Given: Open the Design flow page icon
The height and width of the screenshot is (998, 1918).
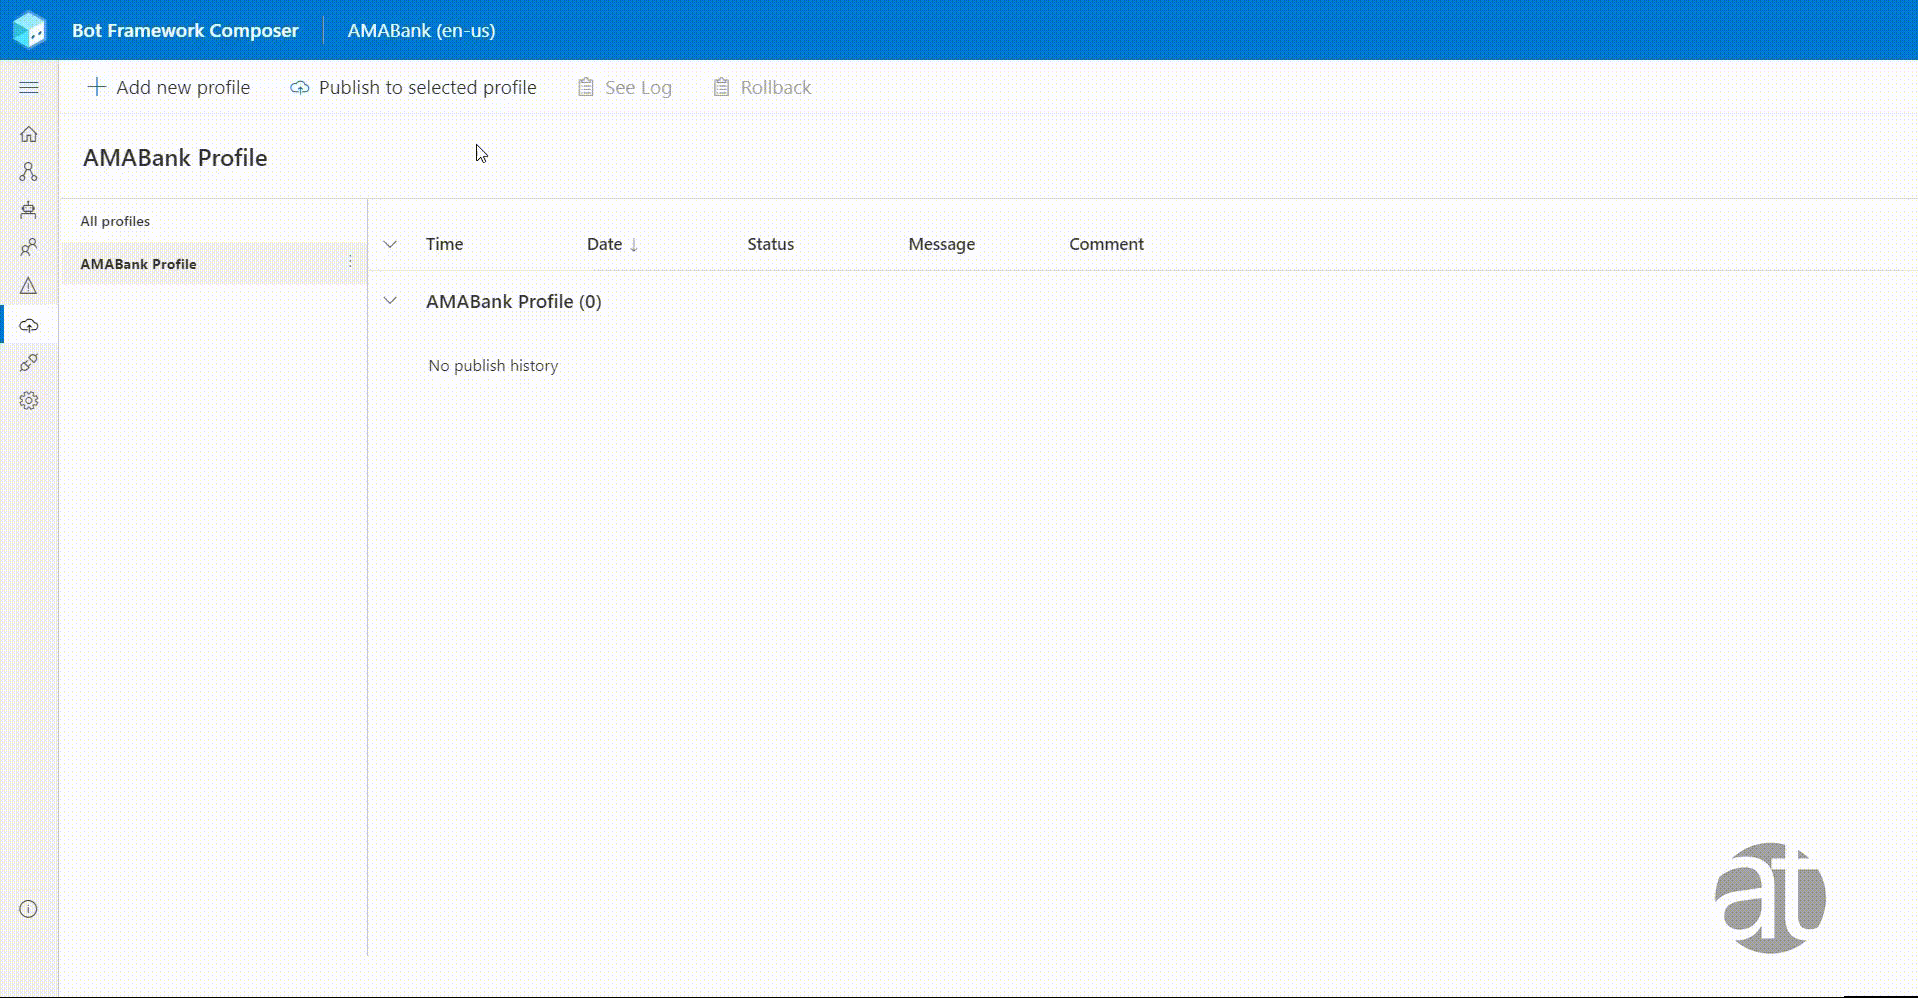Looking at the screenshot, I should coord(29,172).
